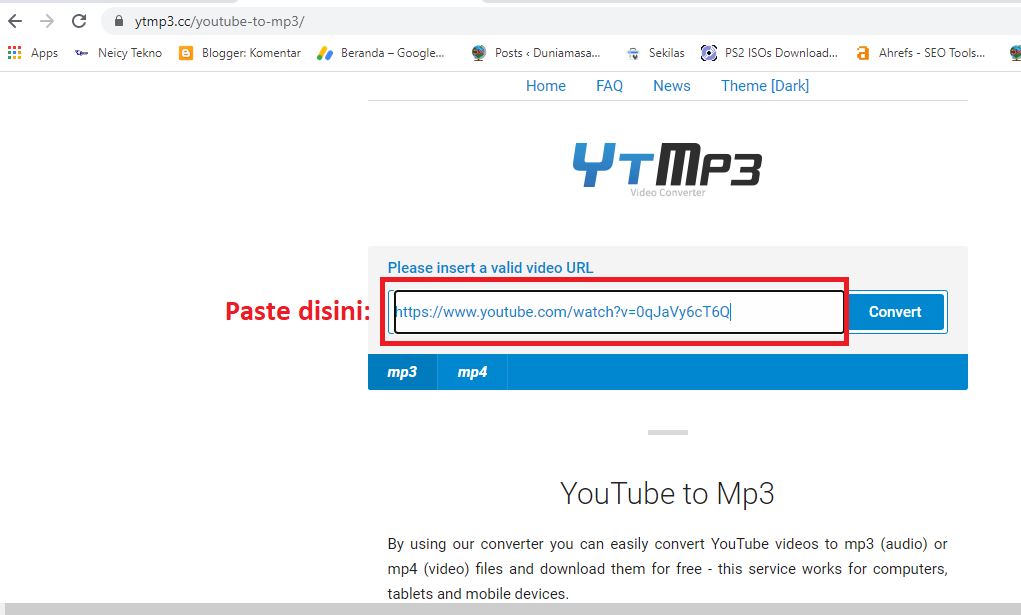Click the video URL input field
The image size is (1021, 615).
tap(619, 312)
